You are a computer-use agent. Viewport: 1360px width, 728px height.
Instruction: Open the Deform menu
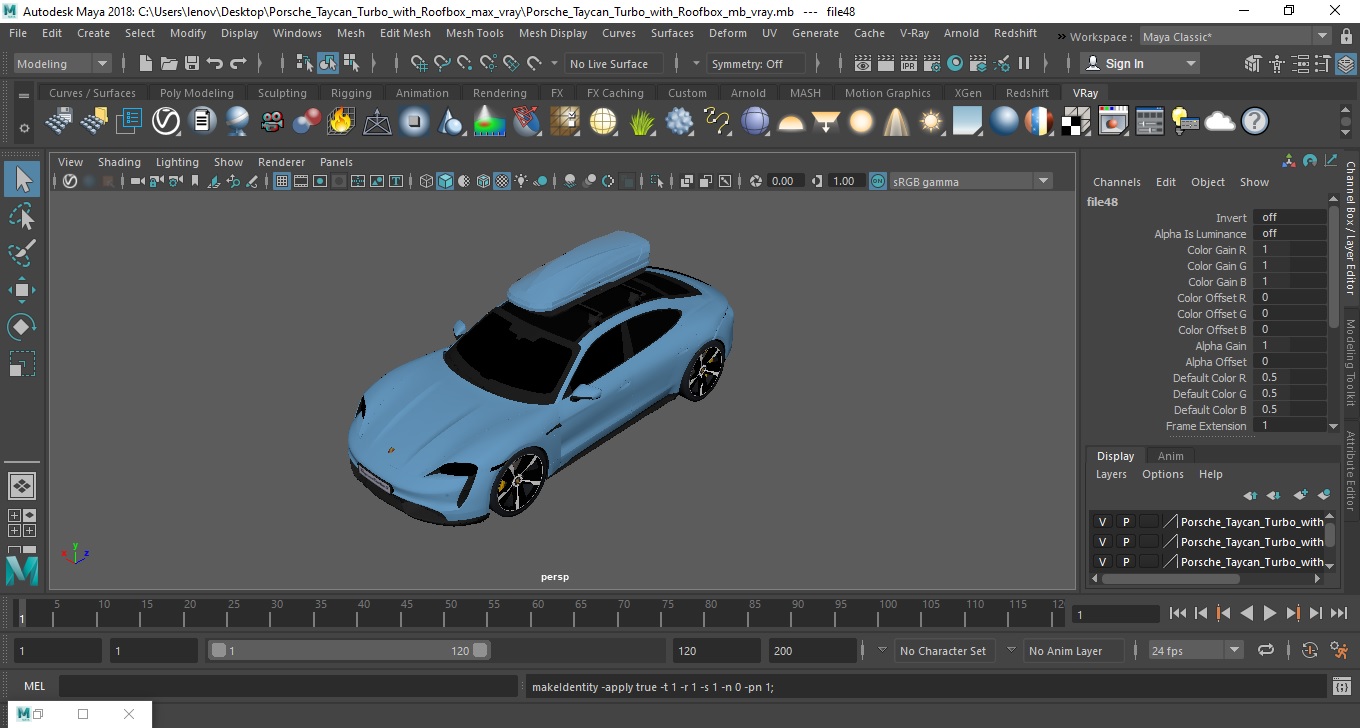tap(727, 33)
